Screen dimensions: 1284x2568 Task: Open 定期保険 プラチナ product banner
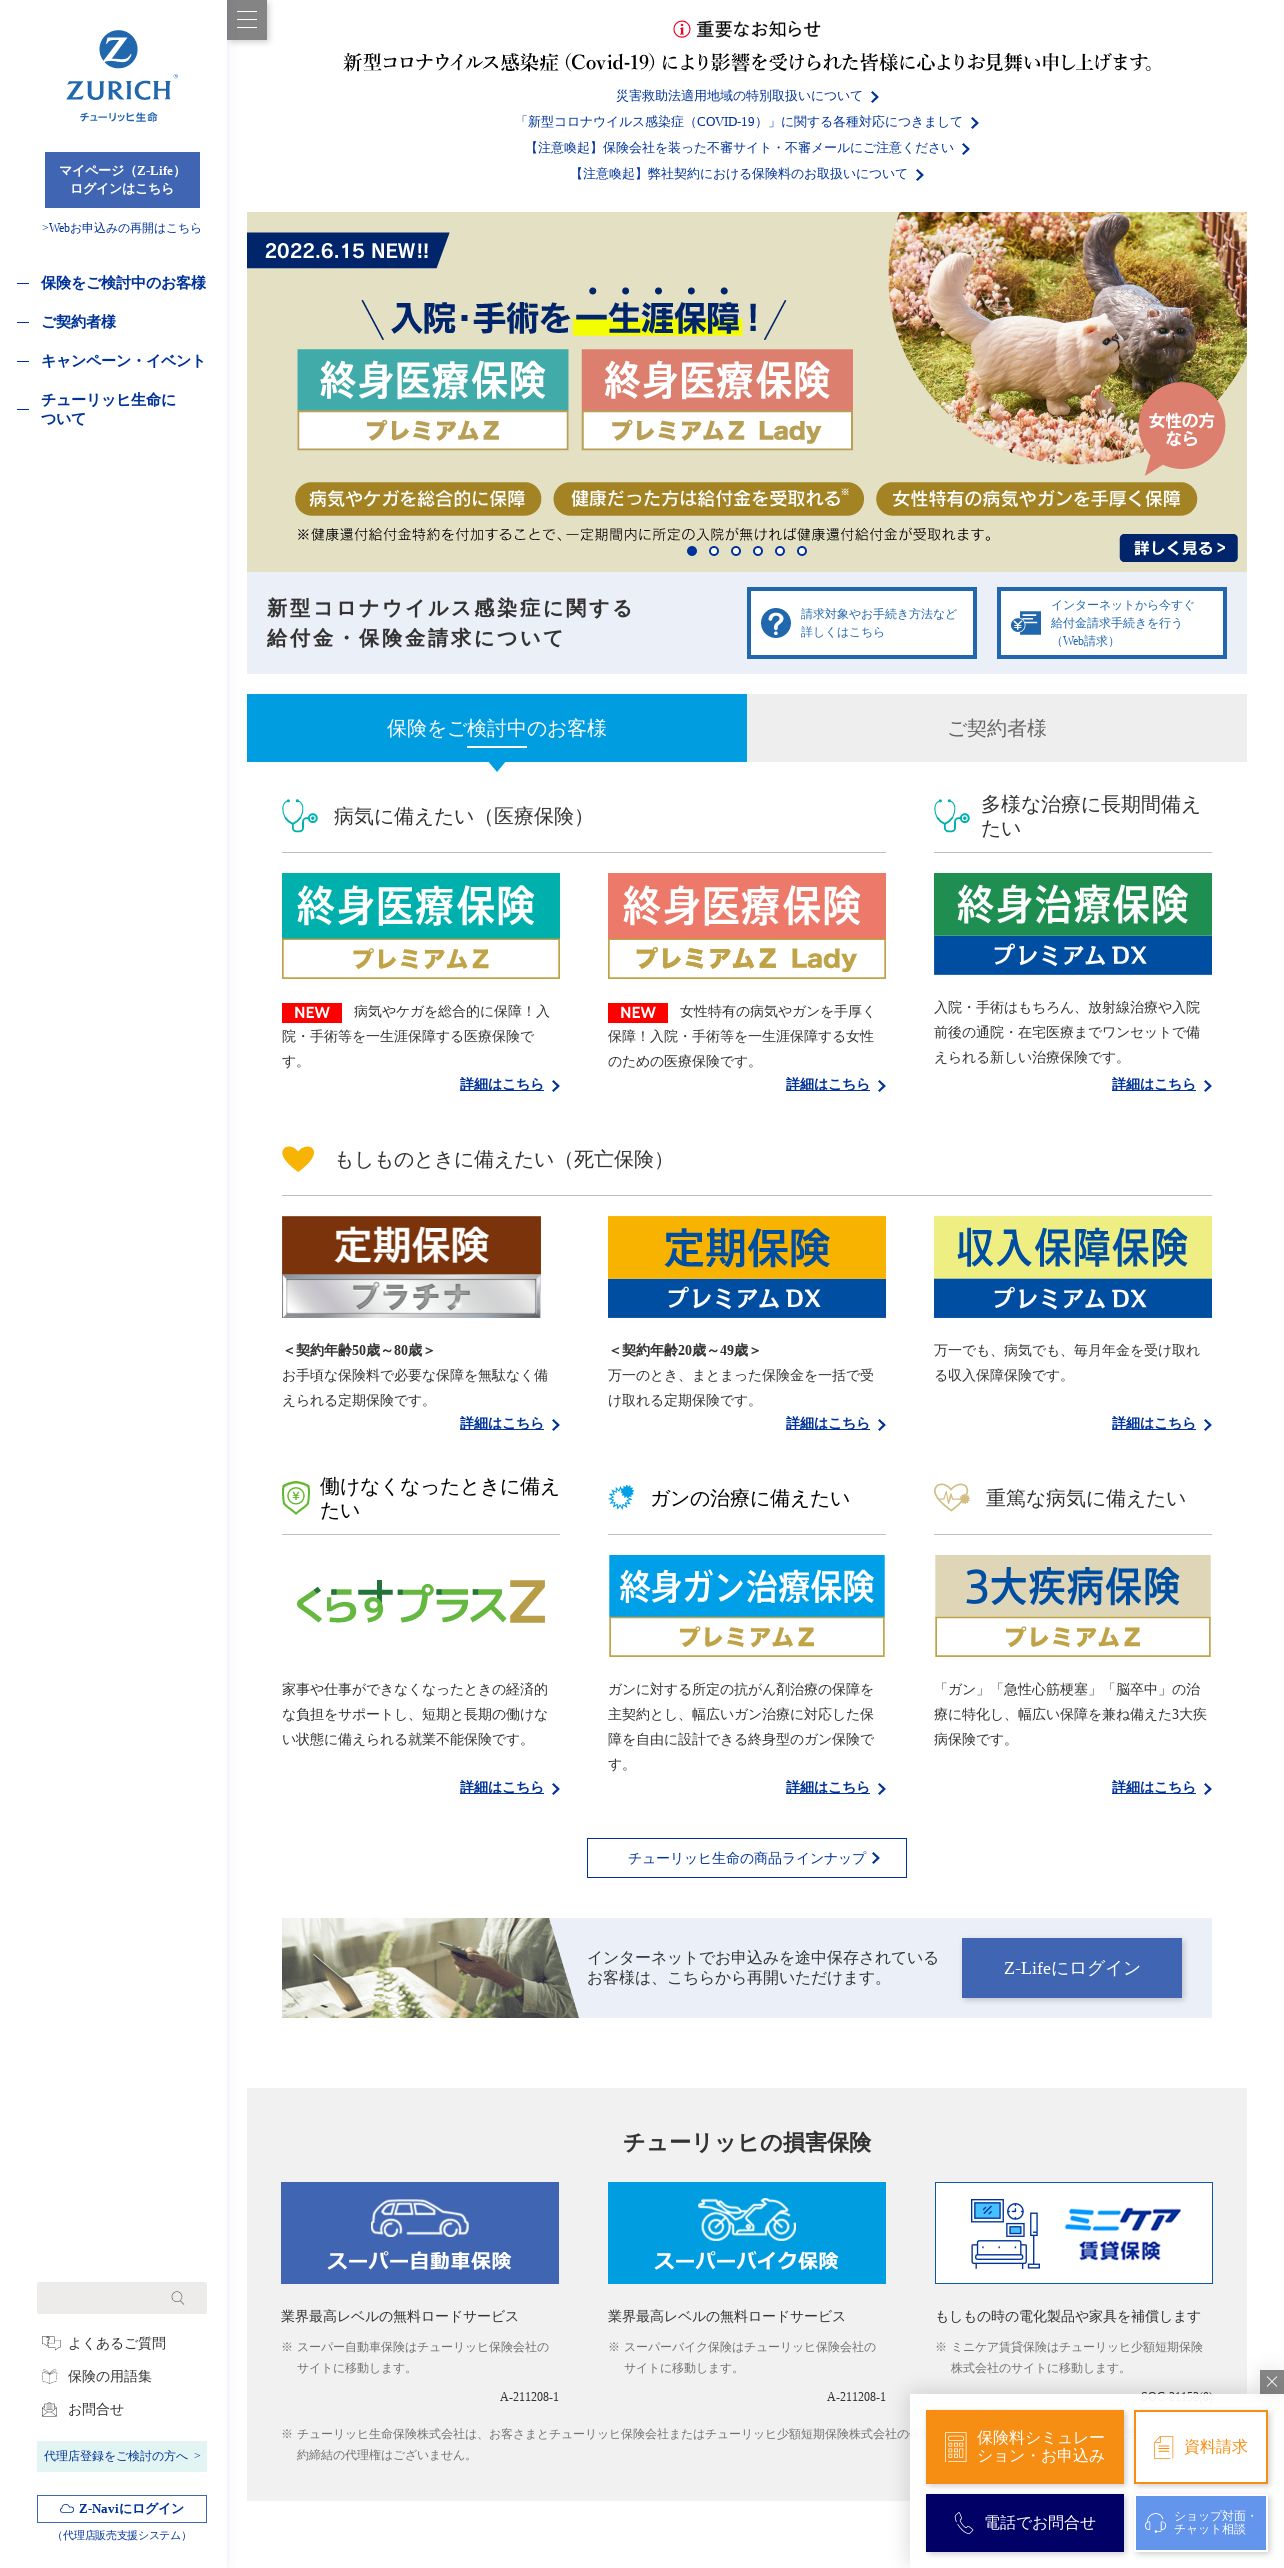tap(411, 1267)
